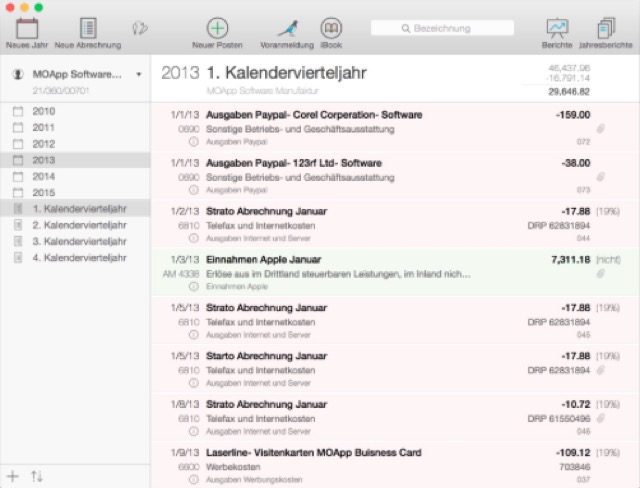Click the info icon under Corel Corporation entry
Image resolution: width=640 pixels, height=488 pixels.
pos(193,142)
